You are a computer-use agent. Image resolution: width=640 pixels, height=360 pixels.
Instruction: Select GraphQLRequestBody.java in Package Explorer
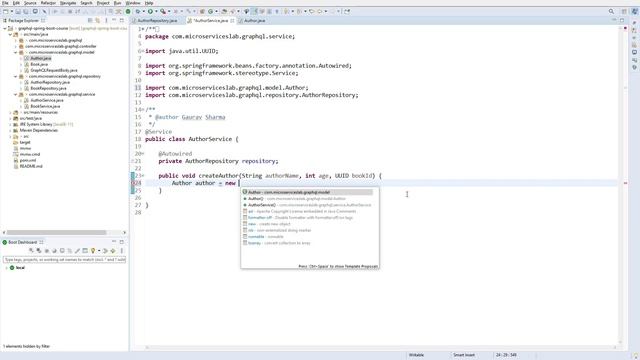(53, 71)
